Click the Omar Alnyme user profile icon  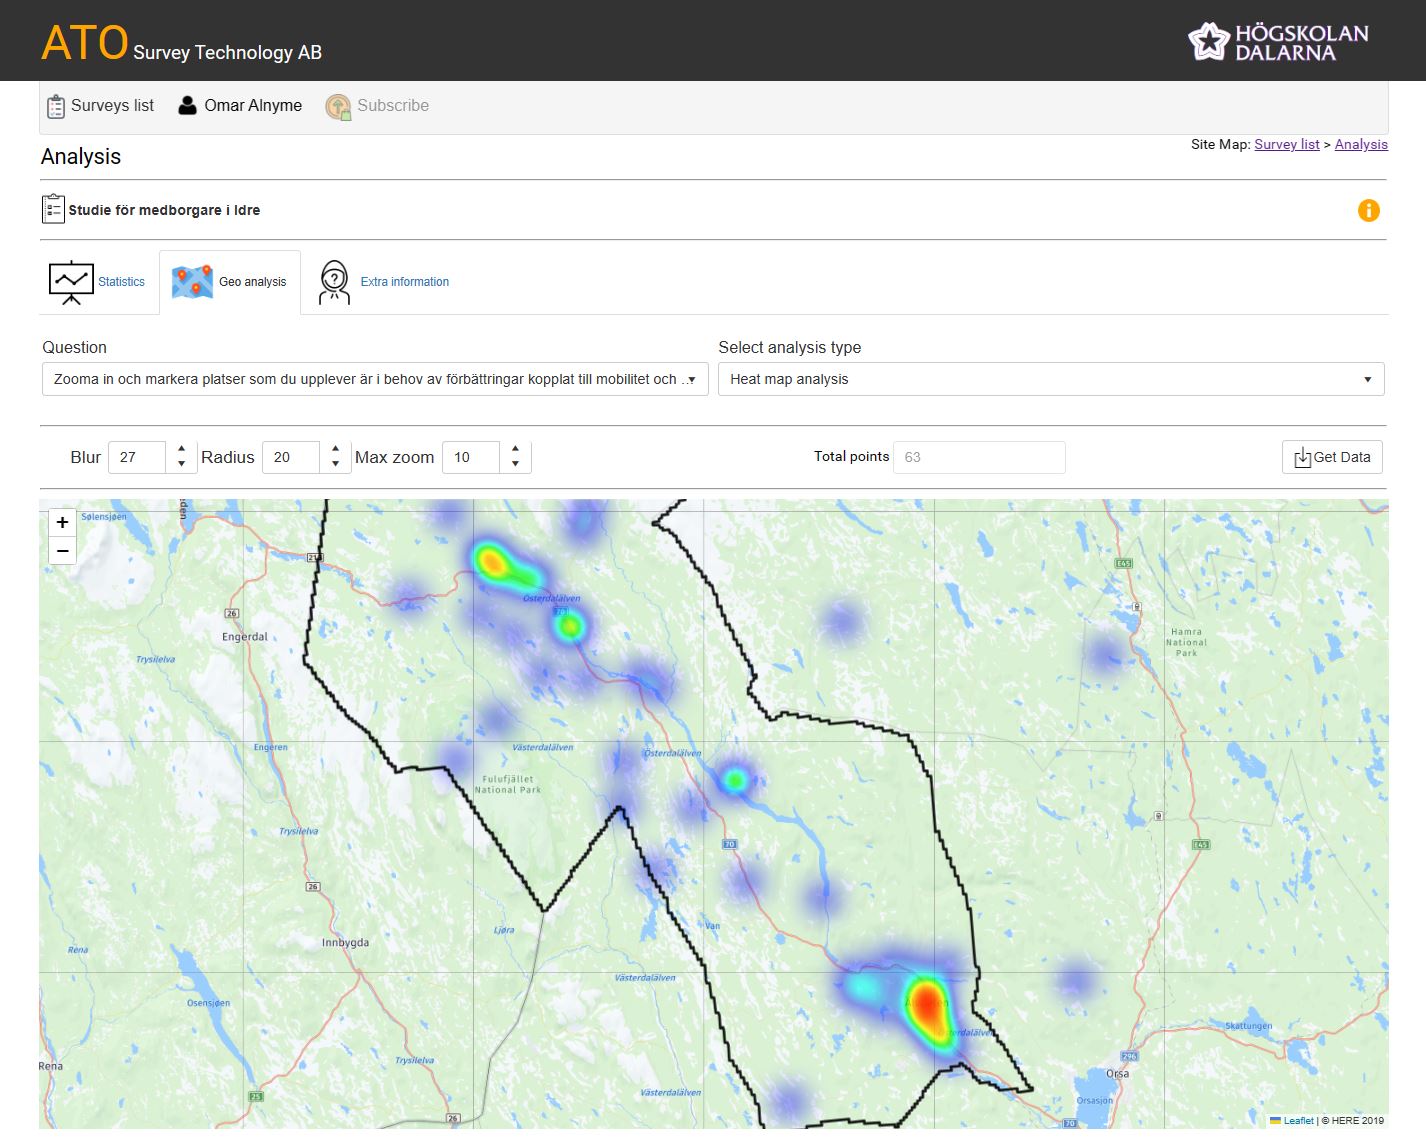tap(187, 106)
